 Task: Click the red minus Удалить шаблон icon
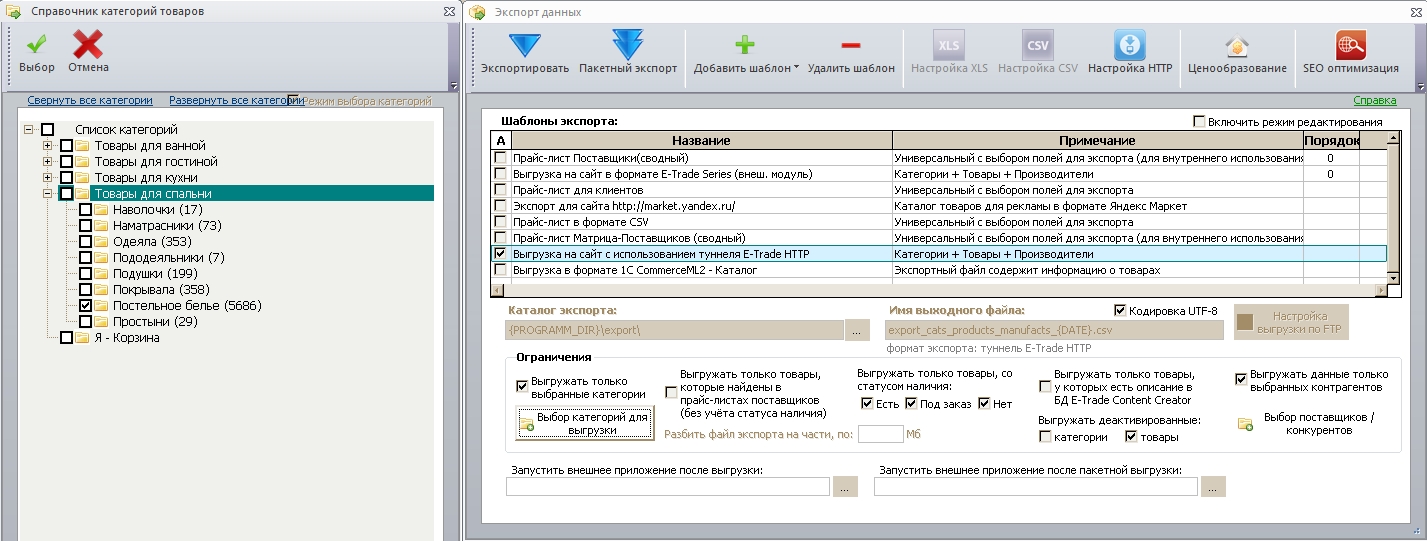[x=851, y=45]
